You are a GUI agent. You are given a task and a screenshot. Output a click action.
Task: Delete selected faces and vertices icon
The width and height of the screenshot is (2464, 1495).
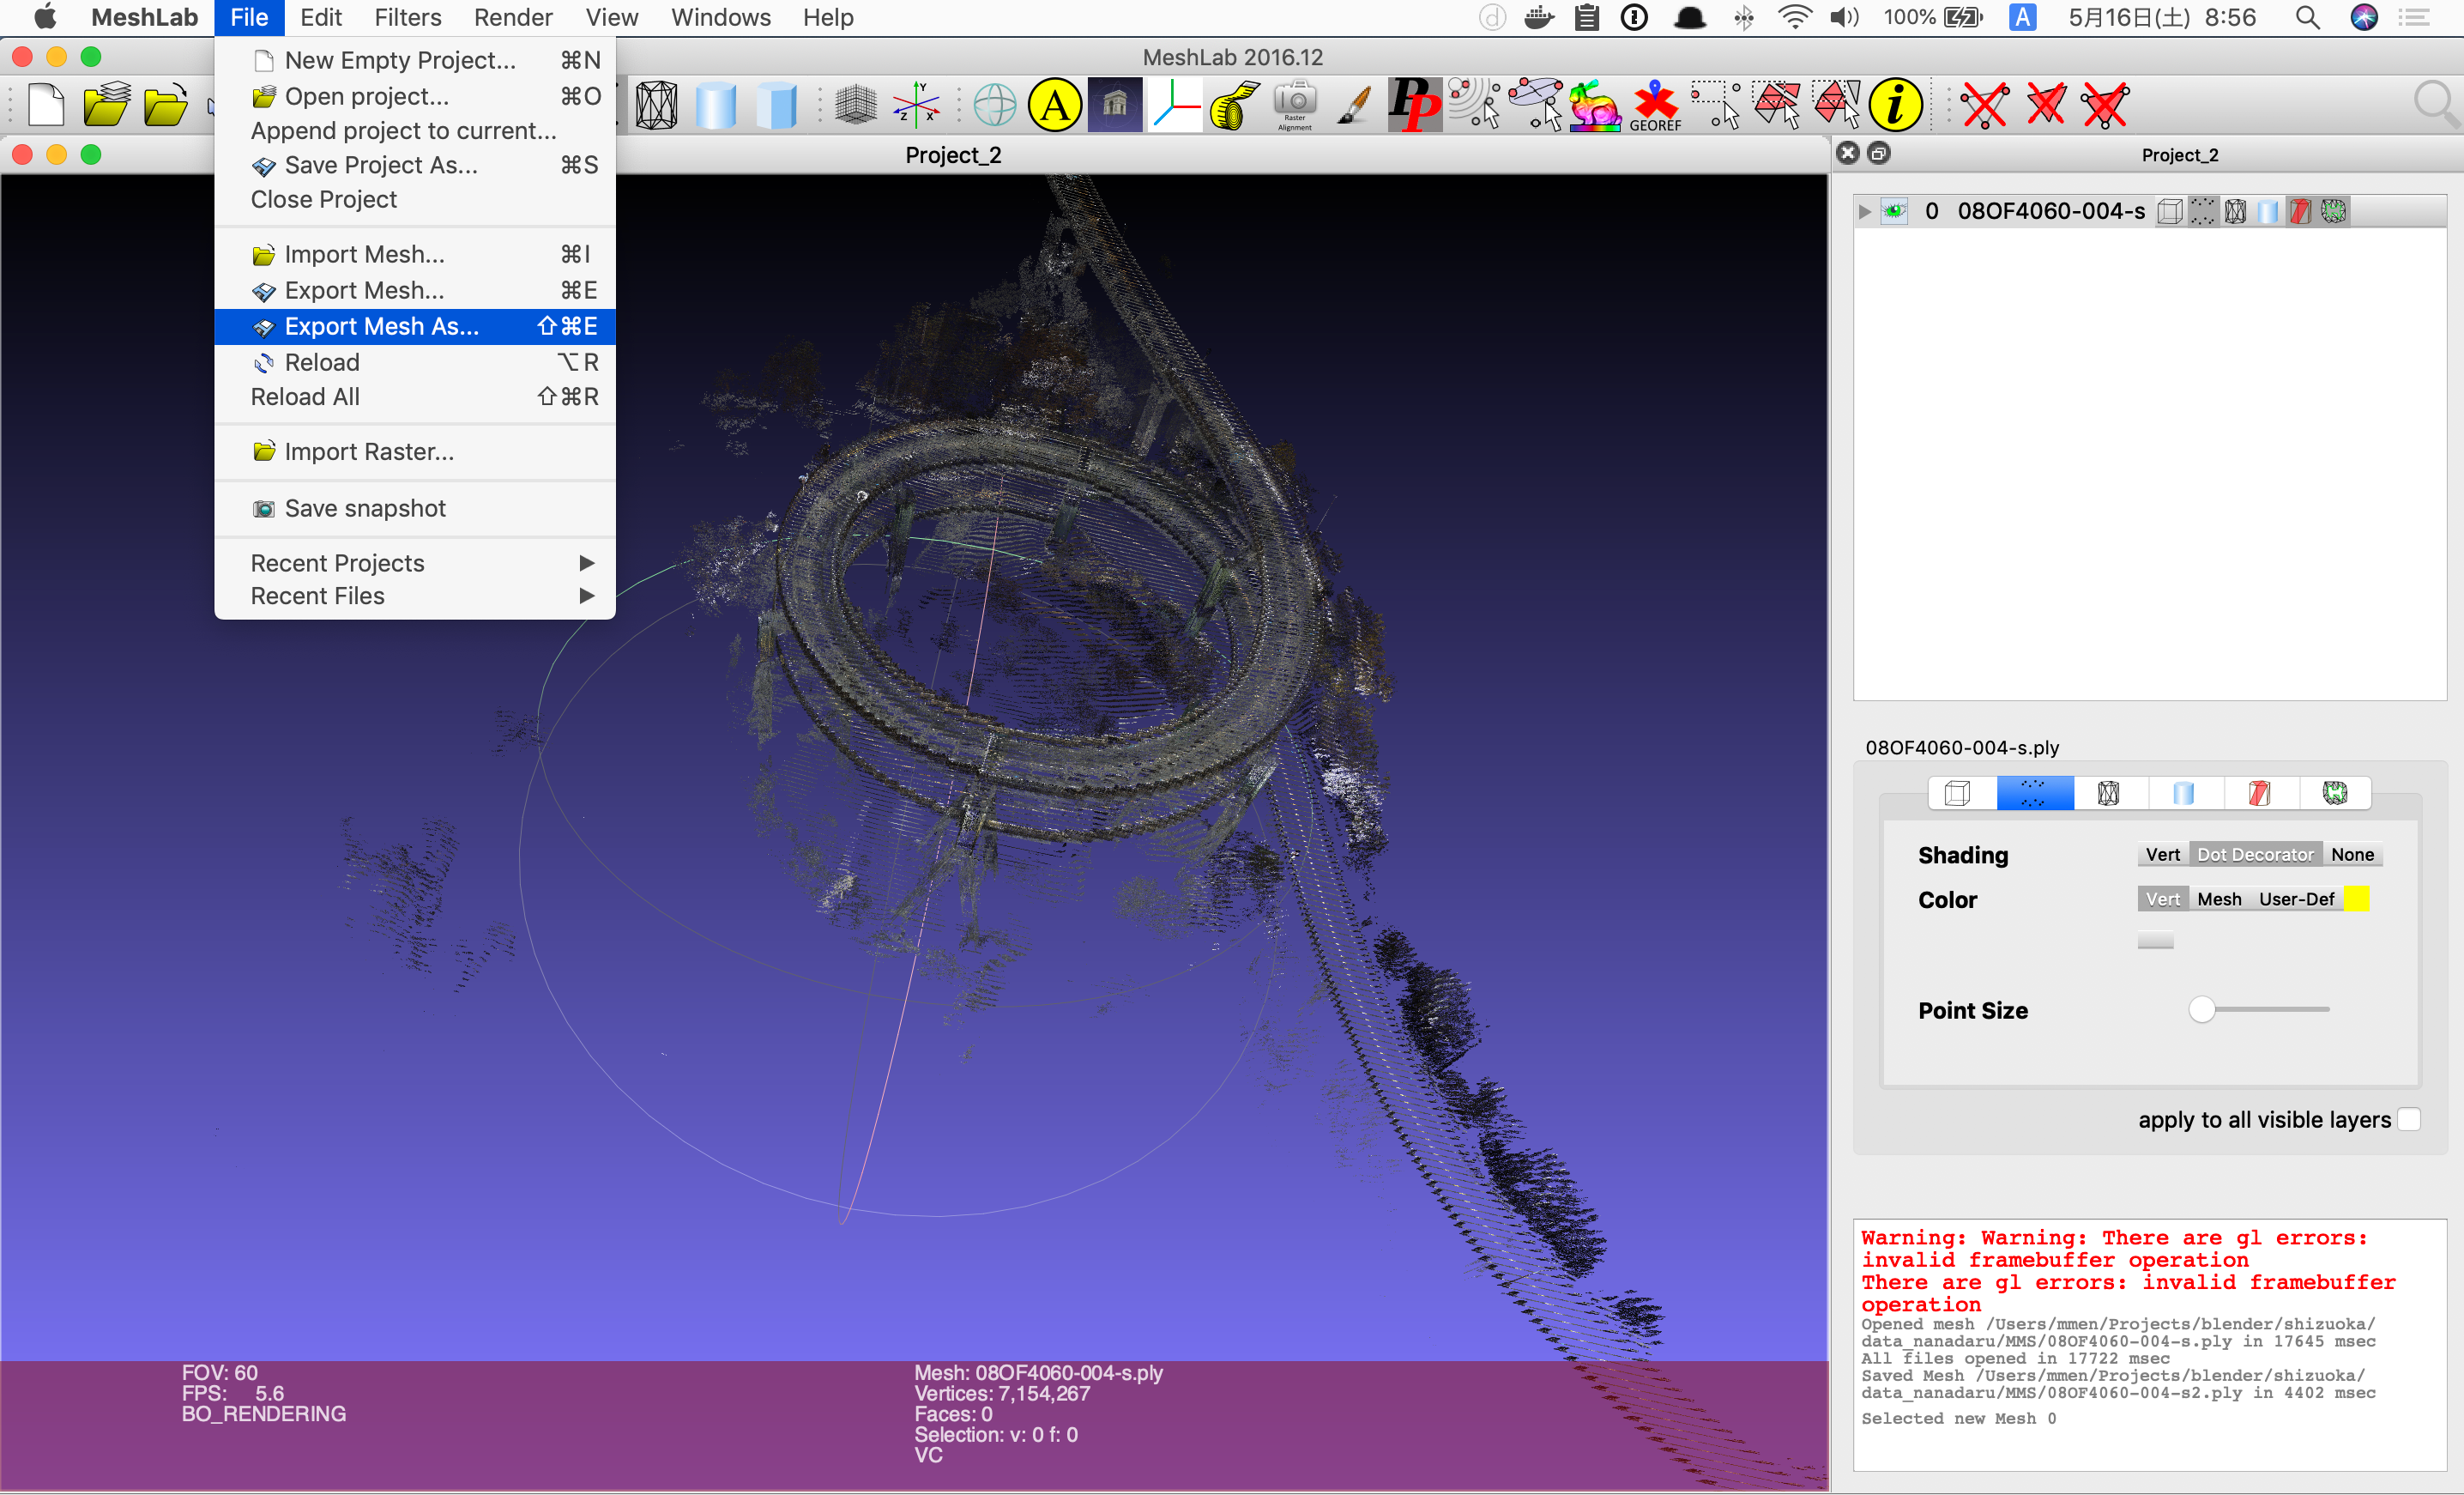(2106, 105)
